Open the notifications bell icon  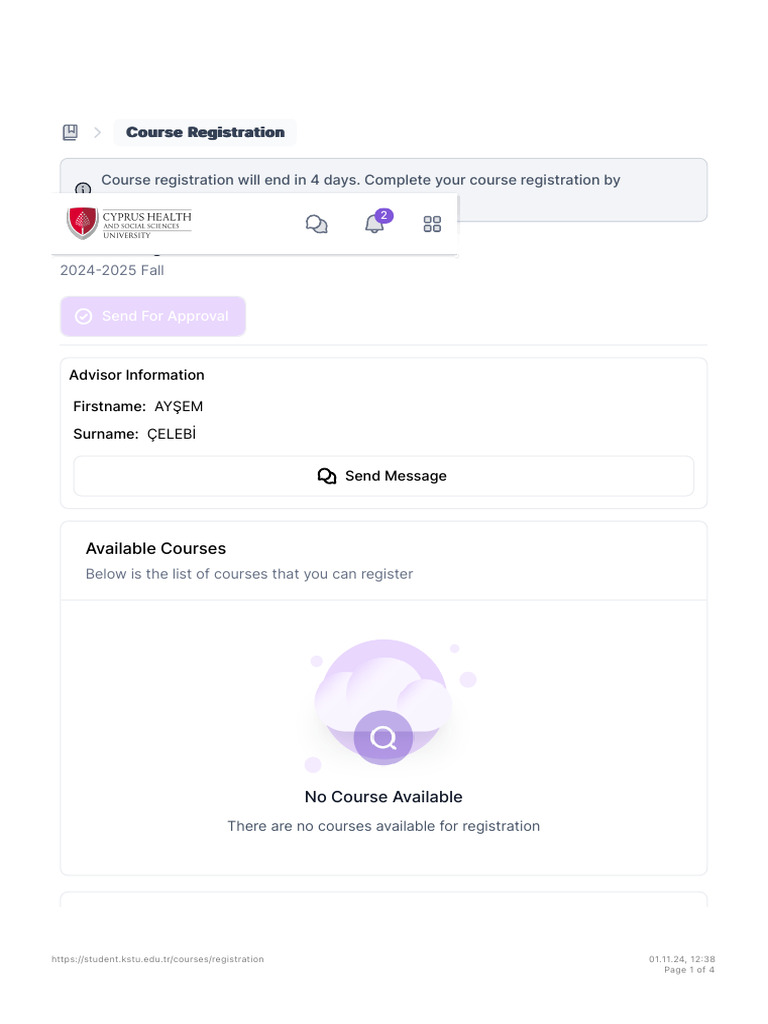pos(374,225)
